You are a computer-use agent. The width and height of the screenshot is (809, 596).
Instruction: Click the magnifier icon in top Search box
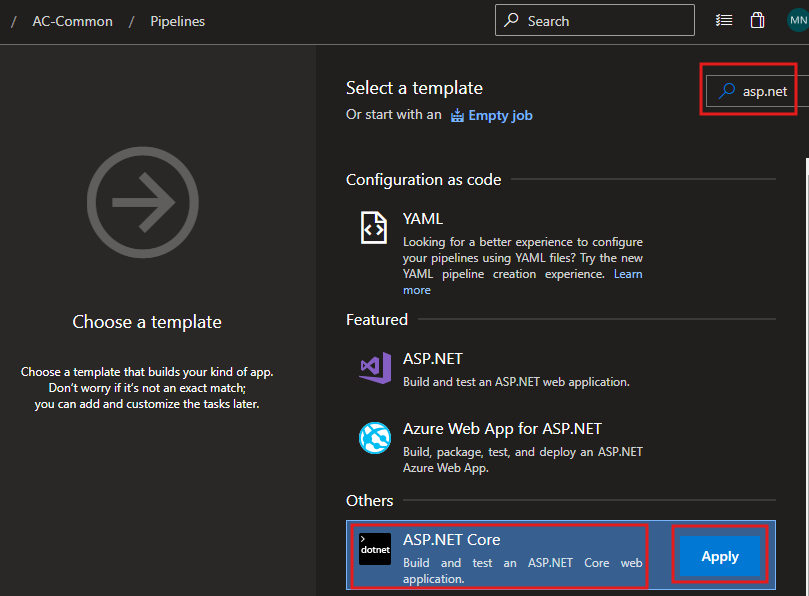tap(511, 20)
